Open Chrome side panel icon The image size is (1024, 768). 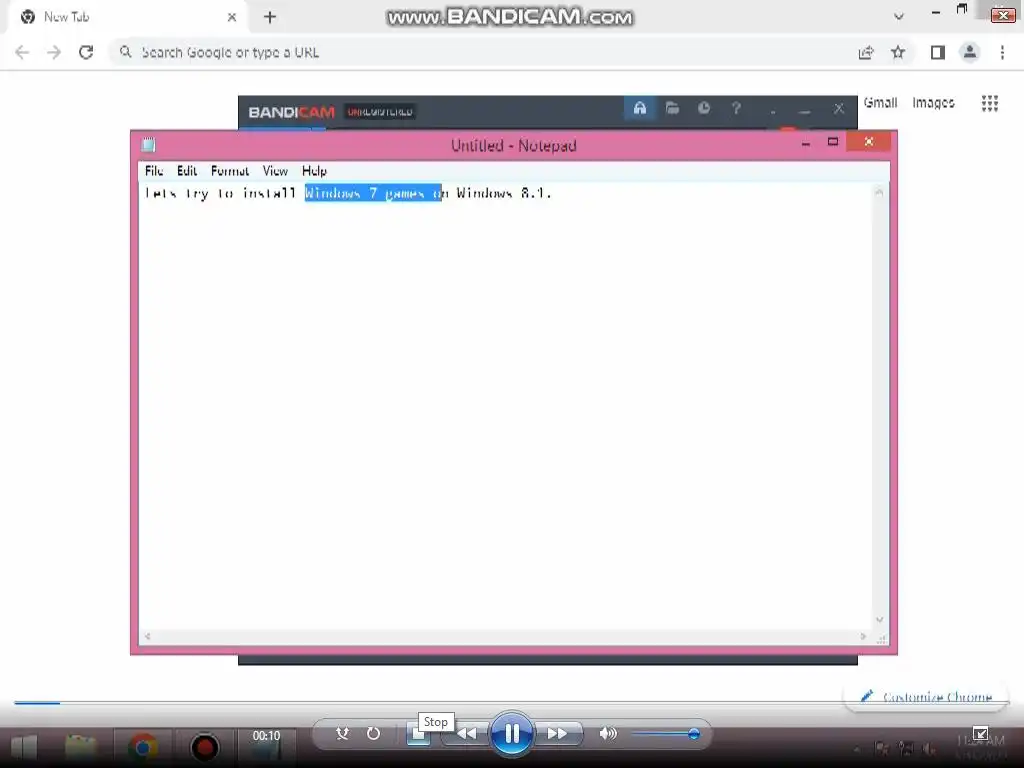point(938,52)
